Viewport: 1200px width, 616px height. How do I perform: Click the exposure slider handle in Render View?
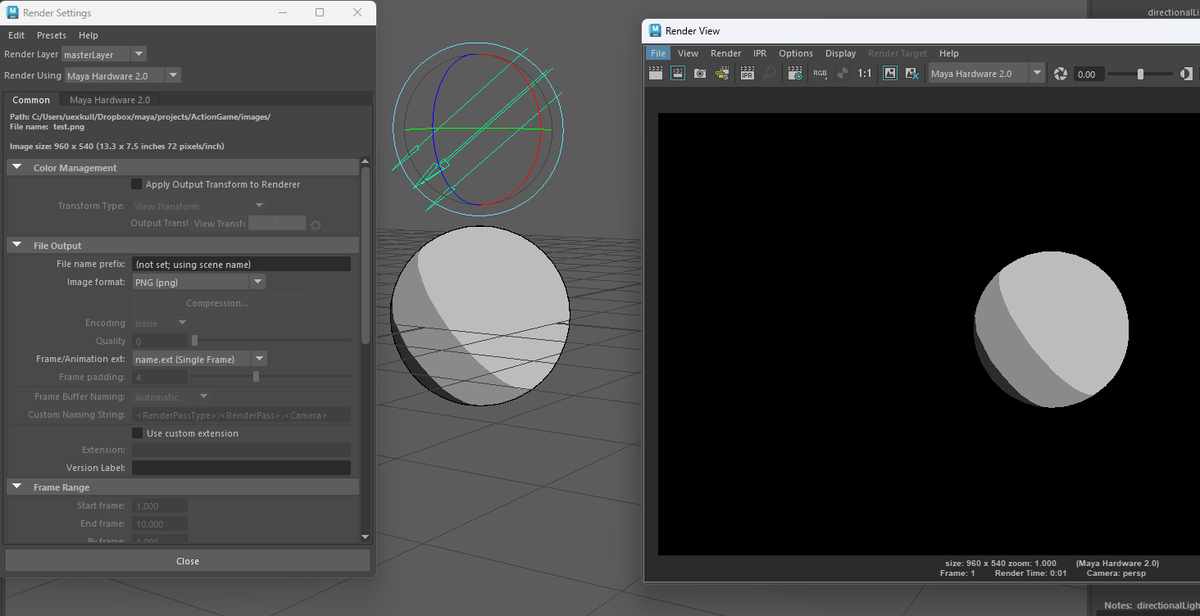1140,73
